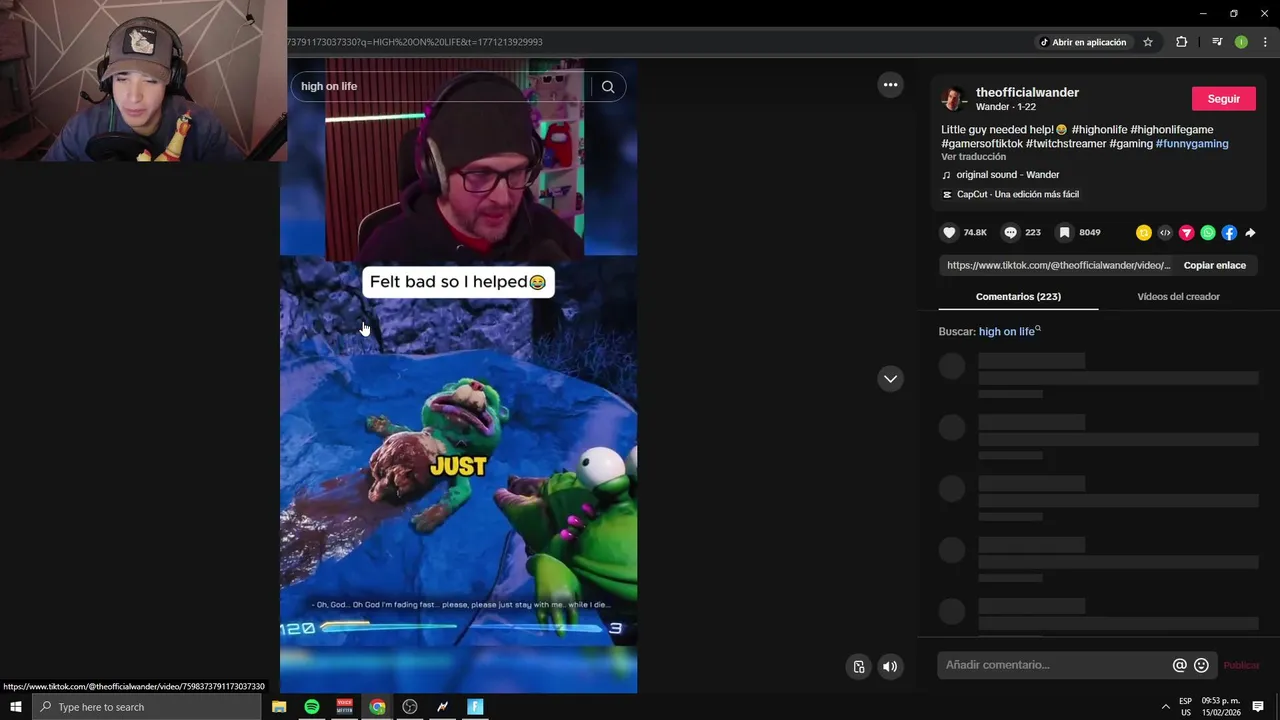
Task: Follow the creator with the Seguir button
Action: click(1224, 99)
